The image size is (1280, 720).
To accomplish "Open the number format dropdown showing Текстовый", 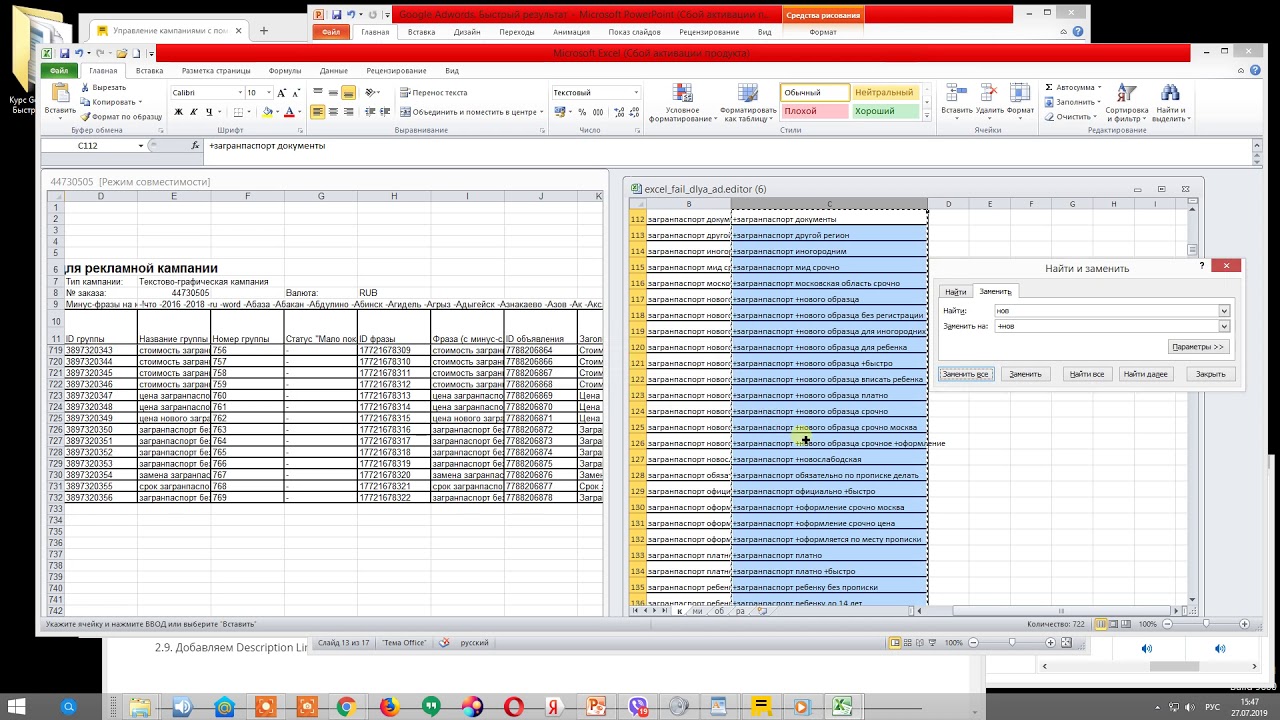I will (636, 93).
